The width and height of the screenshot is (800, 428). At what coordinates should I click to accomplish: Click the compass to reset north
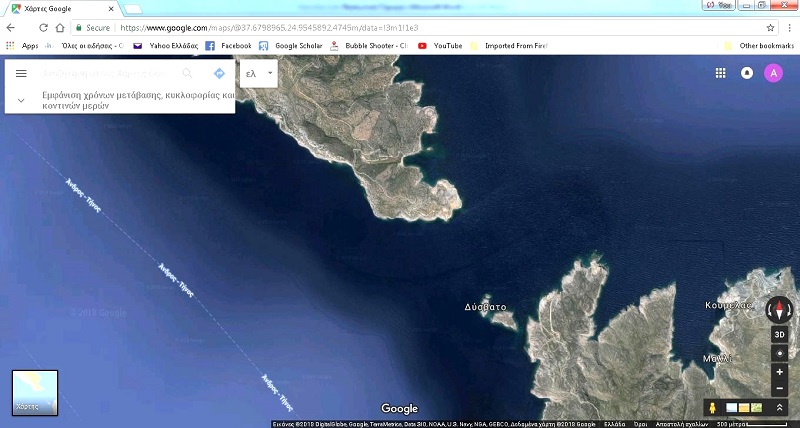pos(779,309)
